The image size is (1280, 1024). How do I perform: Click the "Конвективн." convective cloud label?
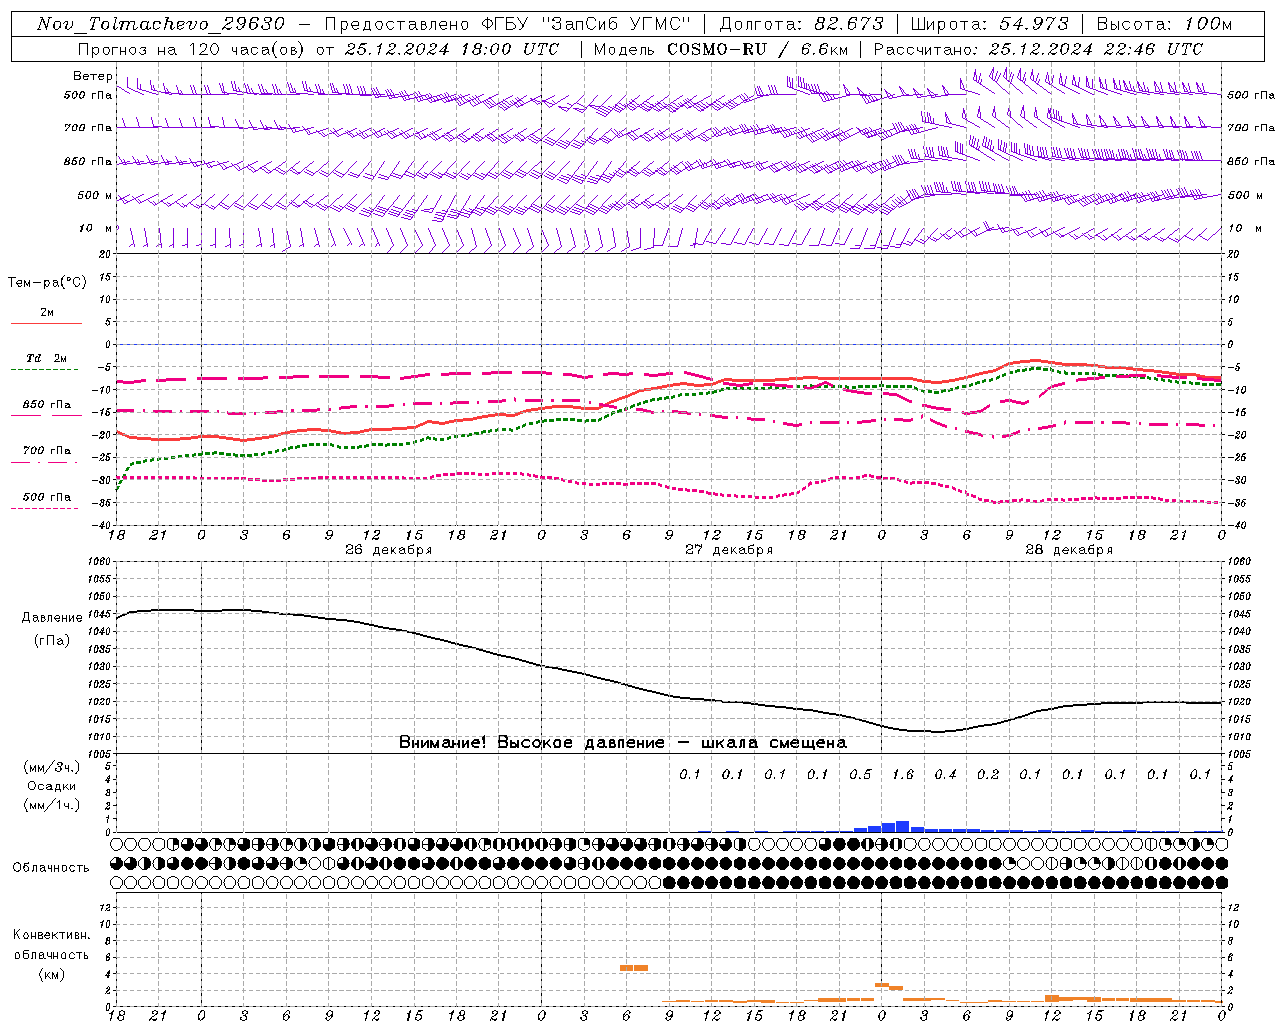(x=51, y=935)
